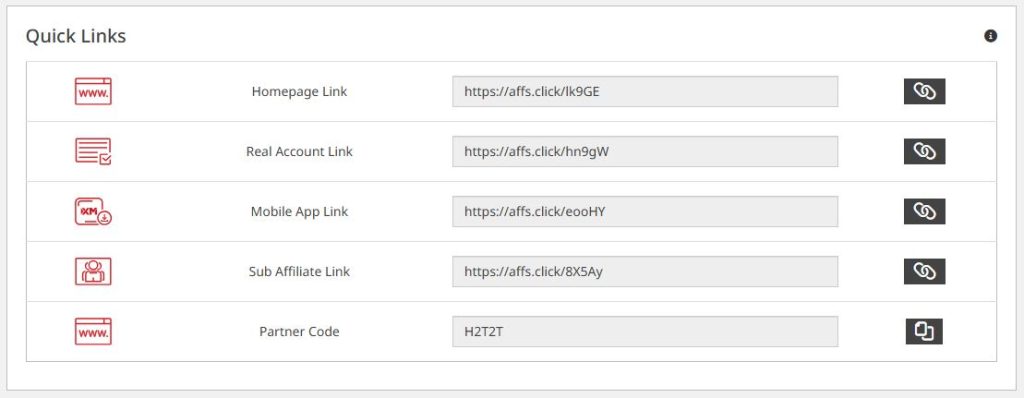This screenshot has height=398, width=1024.
Task: Click the Sub Affiliate Link label
Action: coord(299,271)
